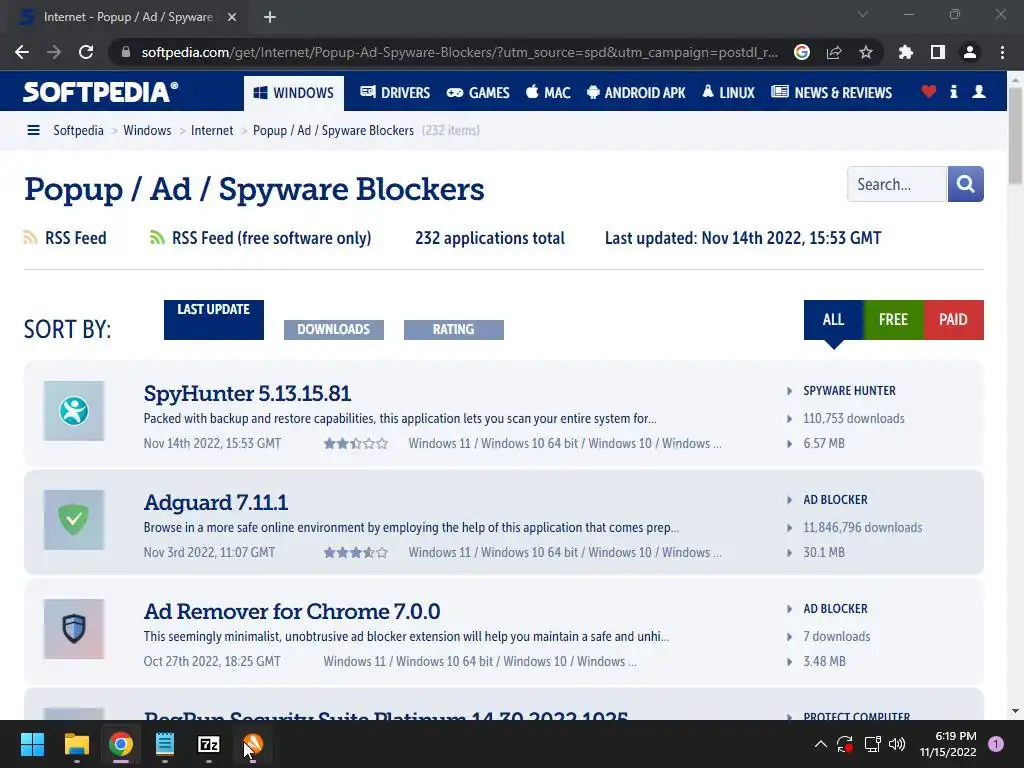Viewport: 1024px width, 768px height.
Task: Open the RSS Feed link
Action: (x=65, y=238)
